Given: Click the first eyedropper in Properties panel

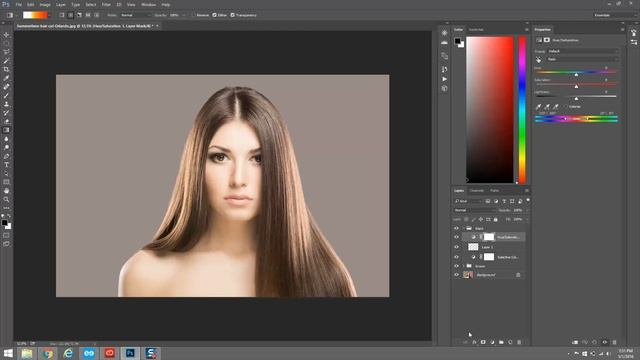Looking at the screenshot, I should (538, 107).
